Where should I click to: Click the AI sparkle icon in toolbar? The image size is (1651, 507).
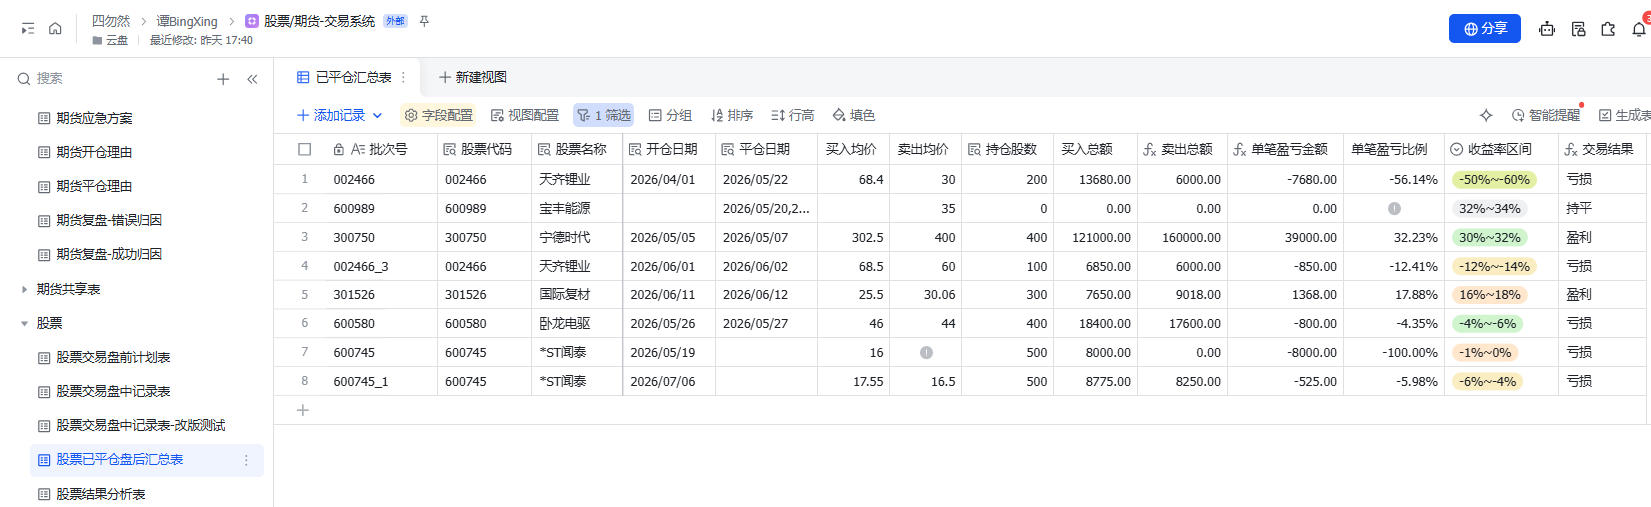(x=1486, y=115)
